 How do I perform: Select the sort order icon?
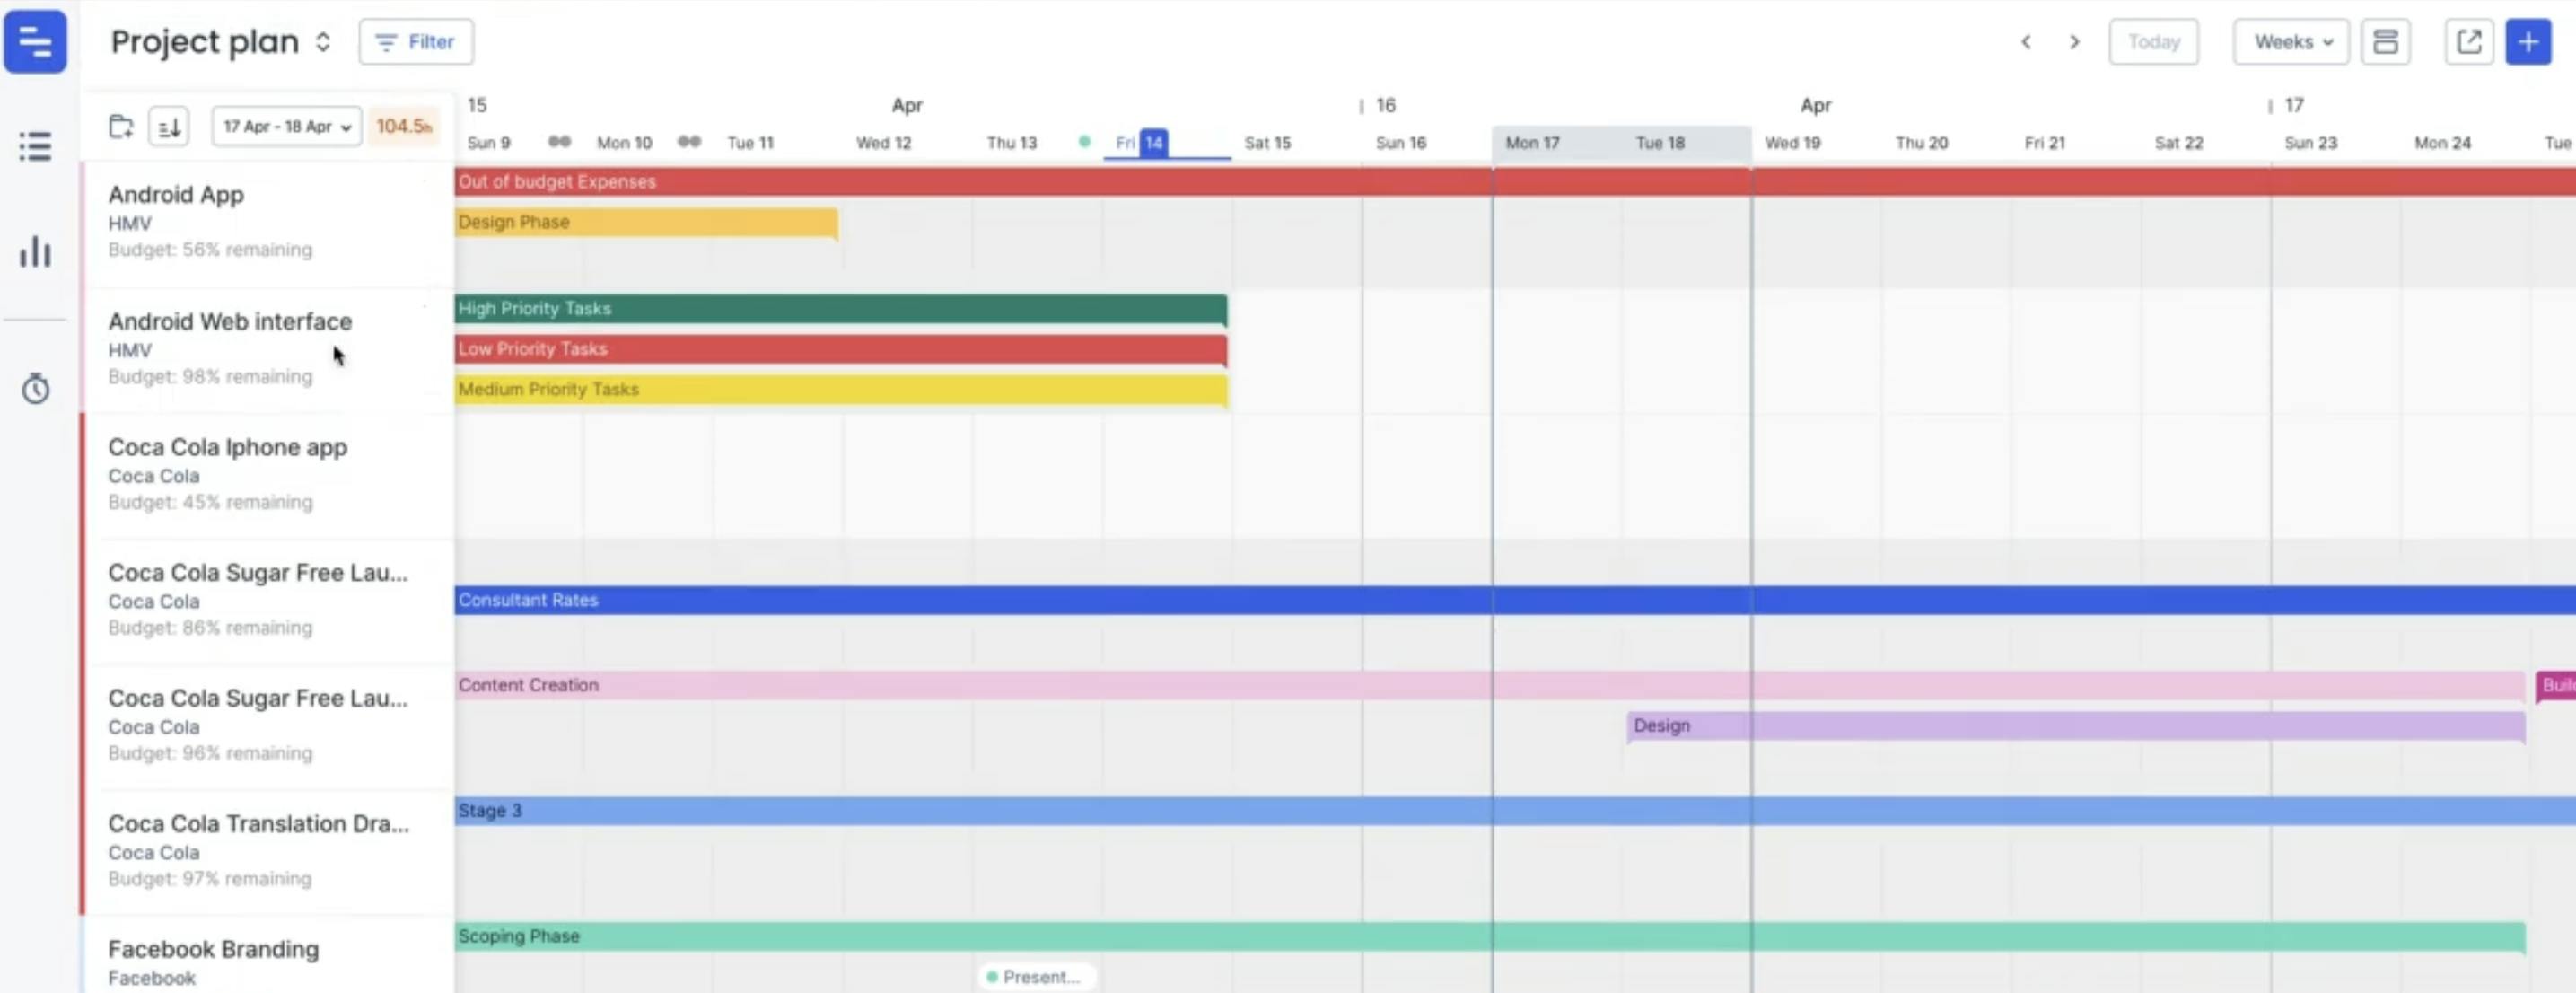tap(168, 126)
